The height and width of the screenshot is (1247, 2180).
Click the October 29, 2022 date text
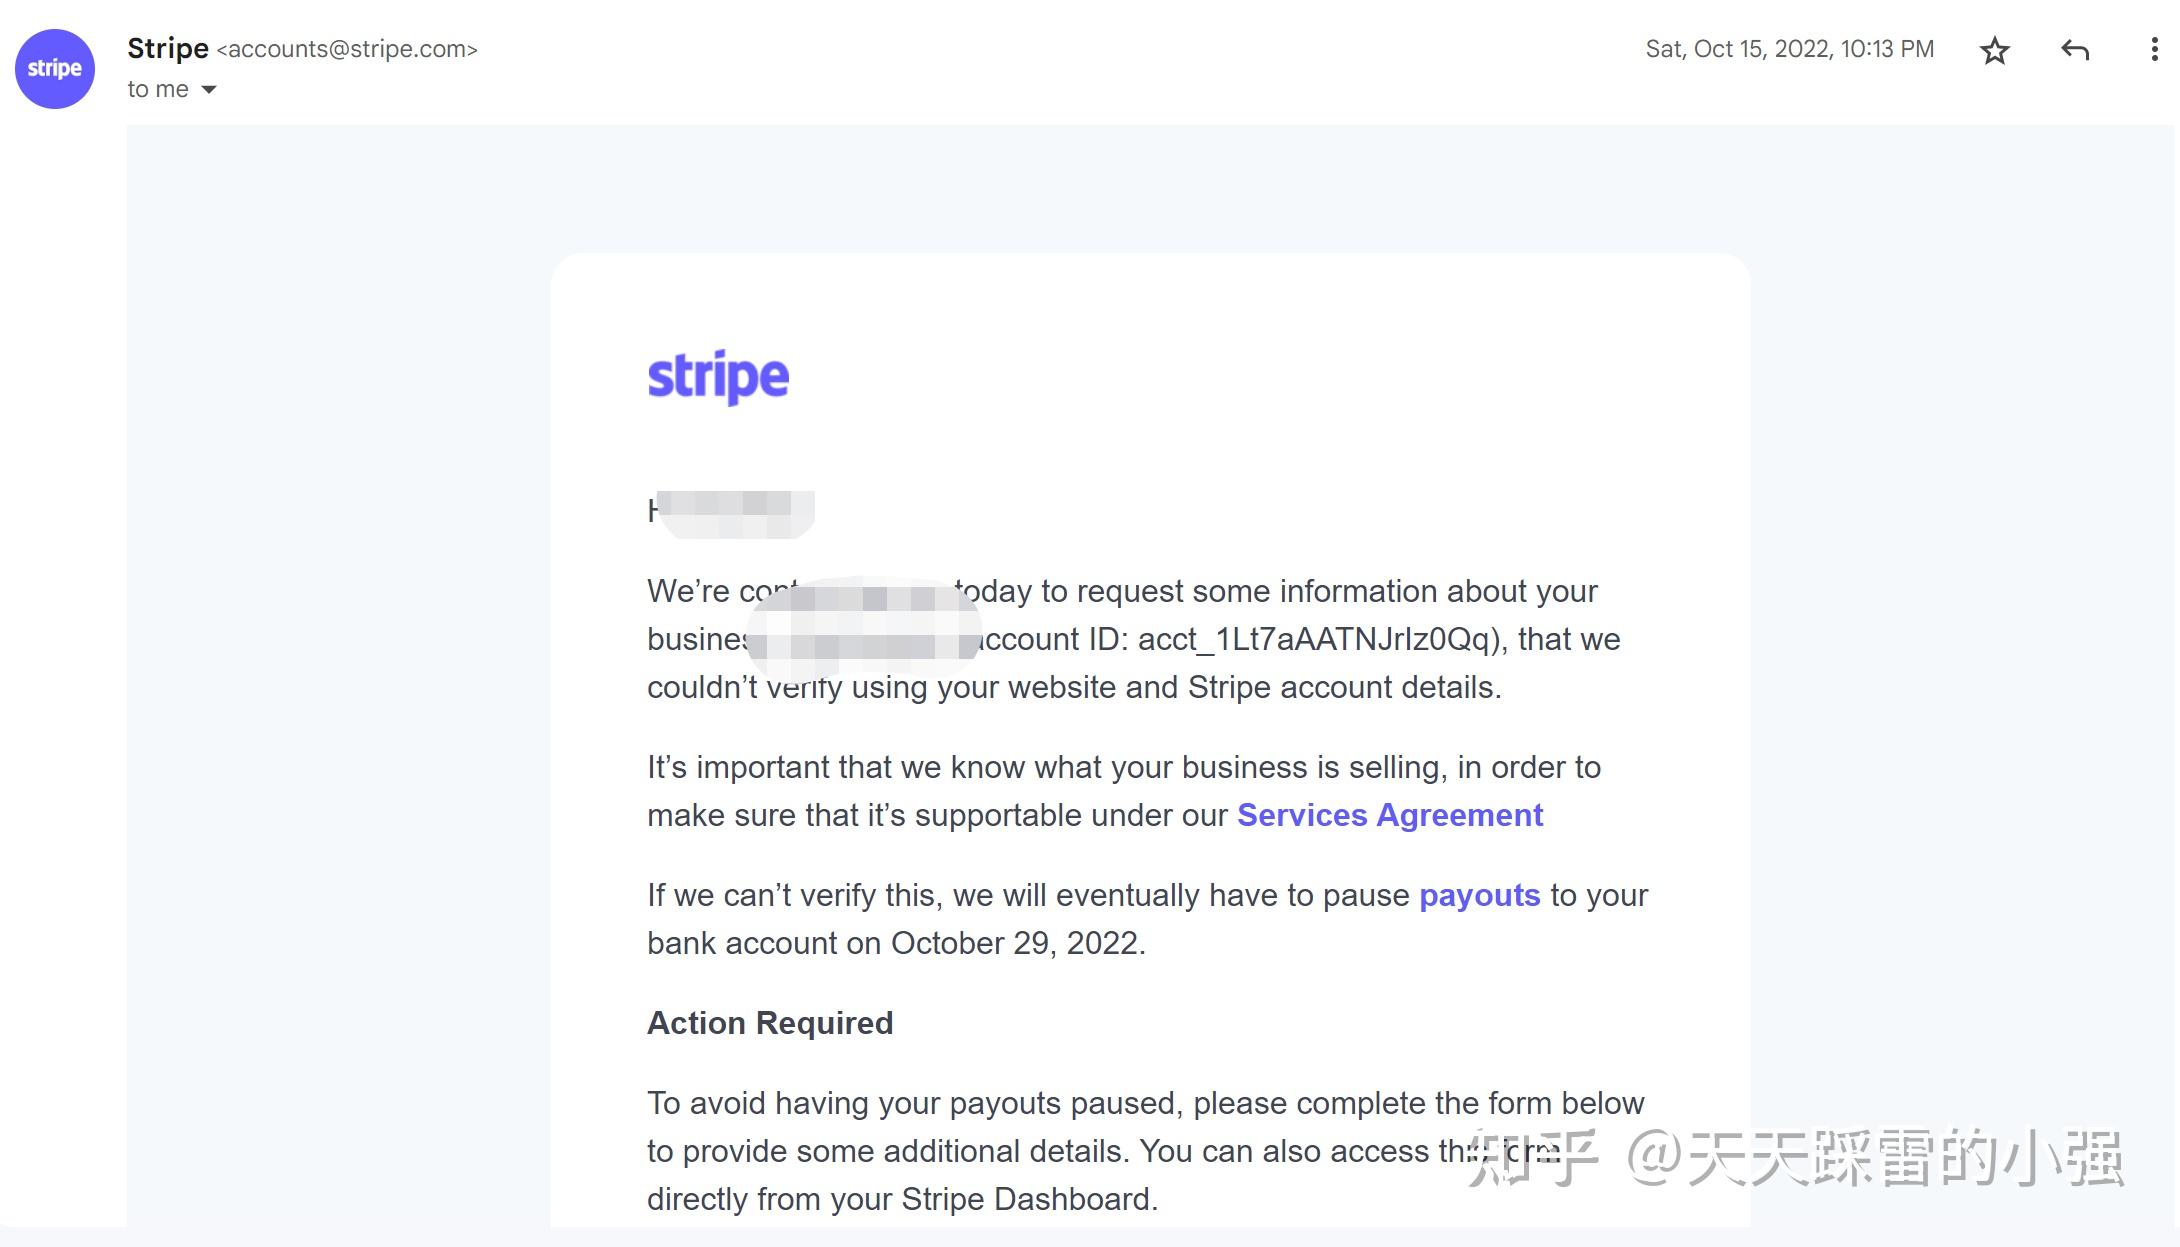[1016, 943]
